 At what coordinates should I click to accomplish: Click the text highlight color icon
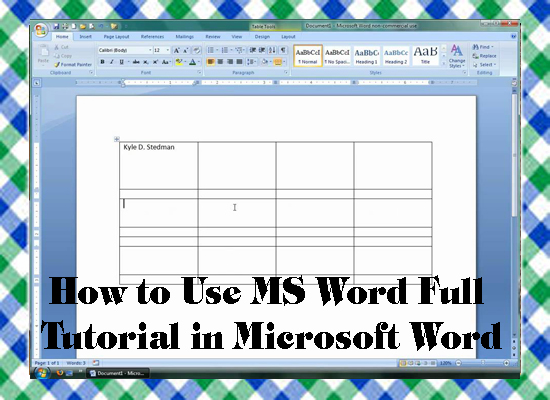[179, 62]
